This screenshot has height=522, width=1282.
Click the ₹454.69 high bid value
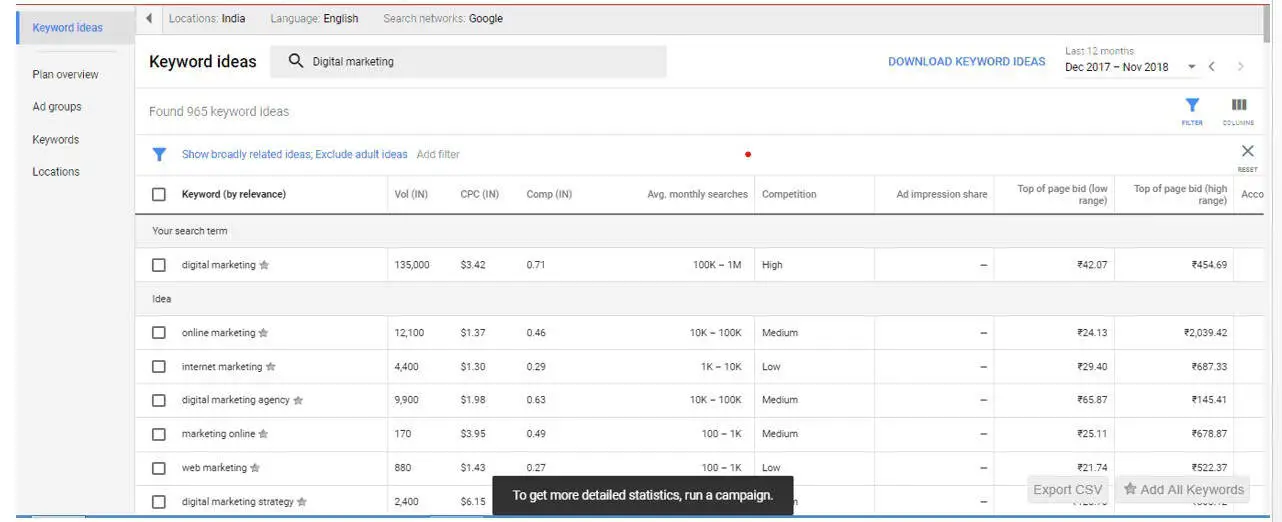click(x=1209, y=265)
